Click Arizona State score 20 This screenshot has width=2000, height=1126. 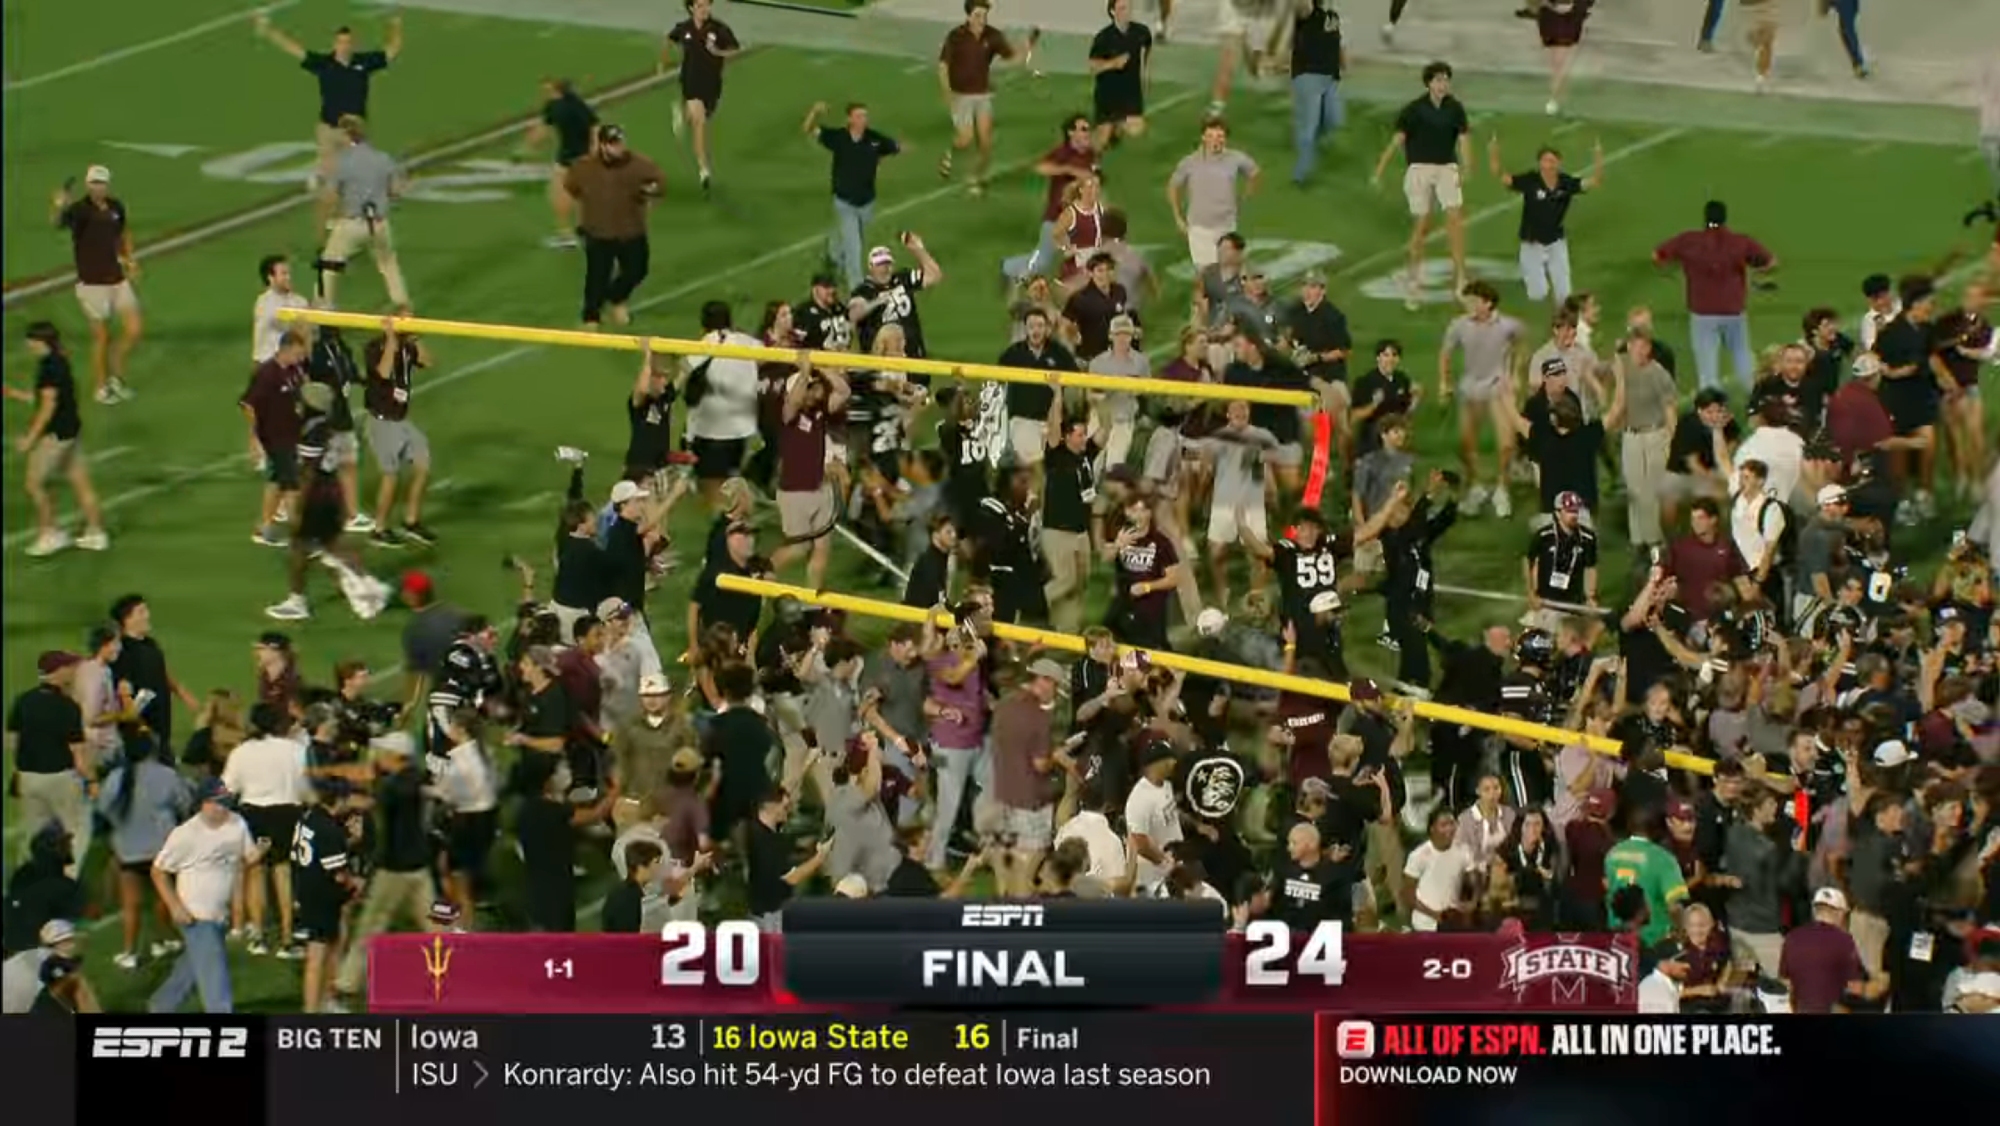tap(710, 954)
